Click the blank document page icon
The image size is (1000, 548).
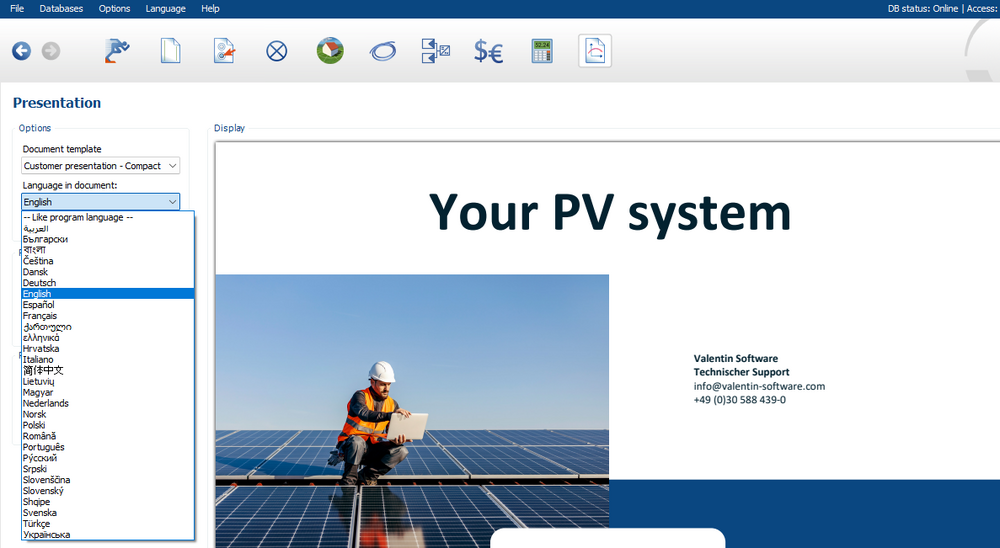click(x=171, y=51)
